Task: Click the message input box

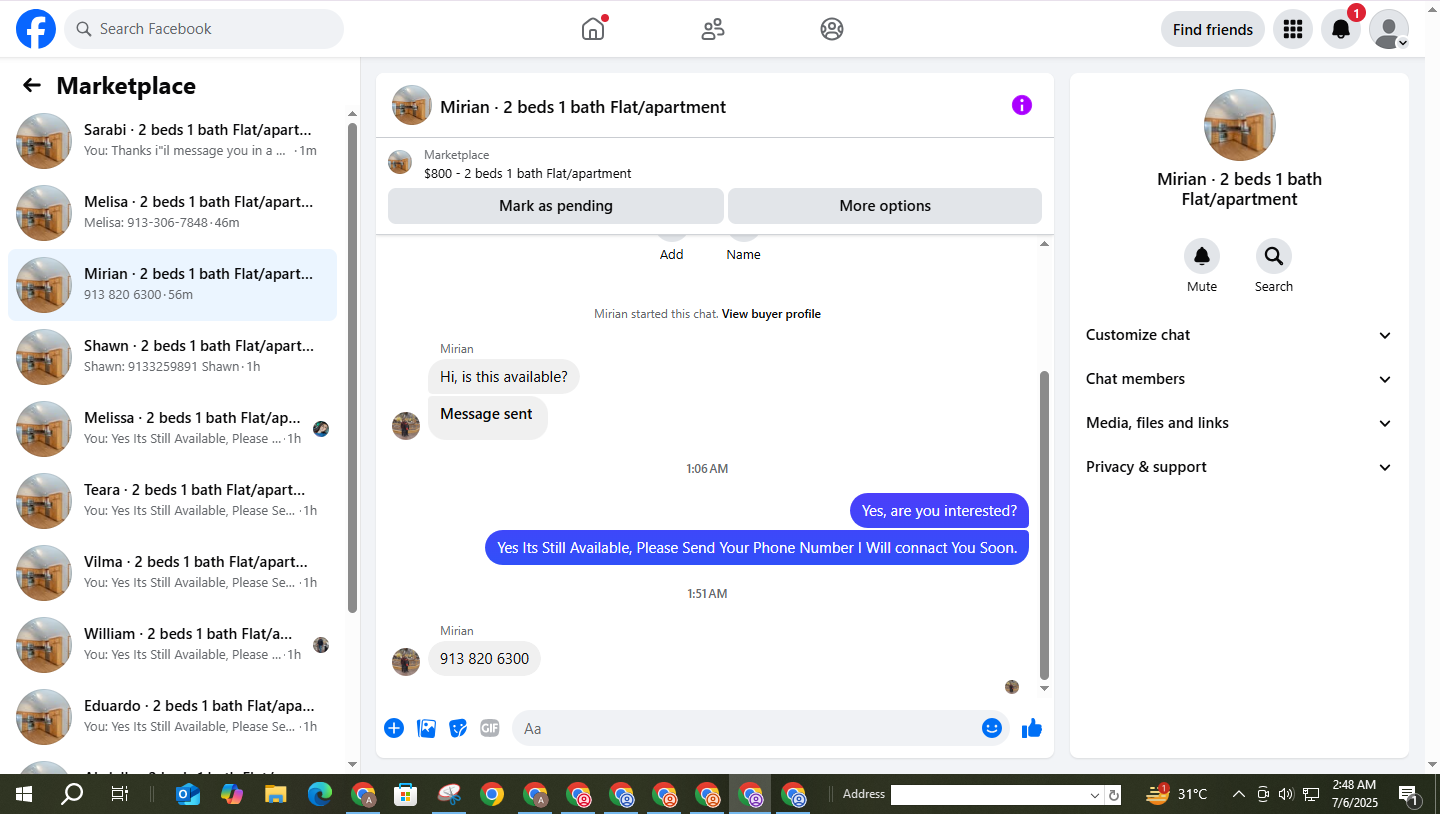Action: click(760, 728)
